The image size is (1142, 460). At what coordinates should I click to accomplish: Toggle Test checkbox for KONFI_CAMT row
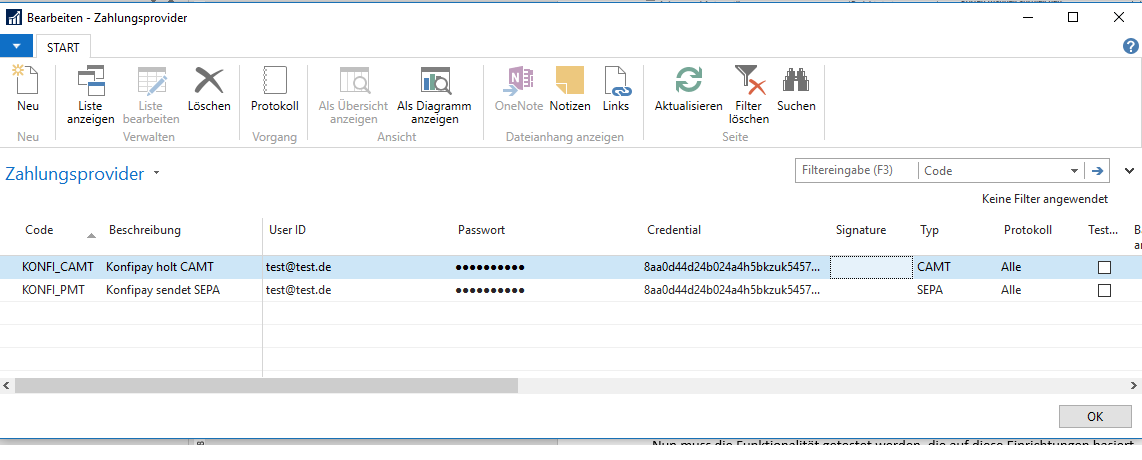(x=1104, y=267)
